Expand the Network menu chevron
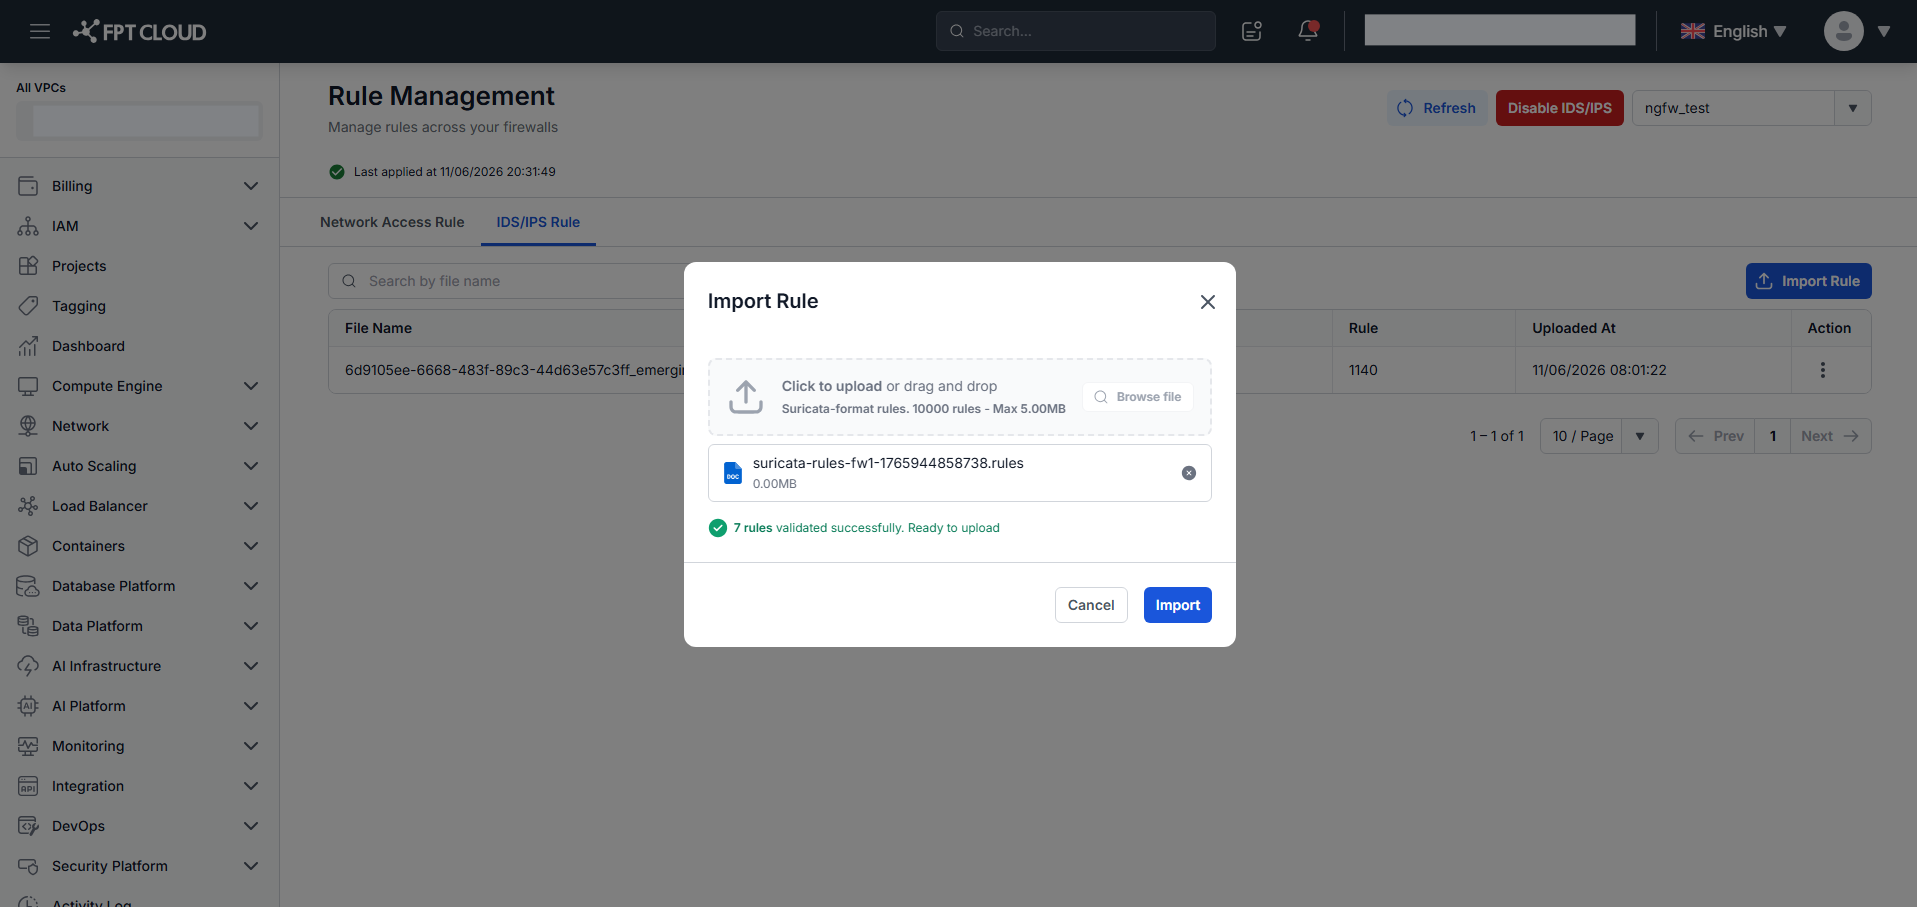1917x907 pixels. coord(251,426)
